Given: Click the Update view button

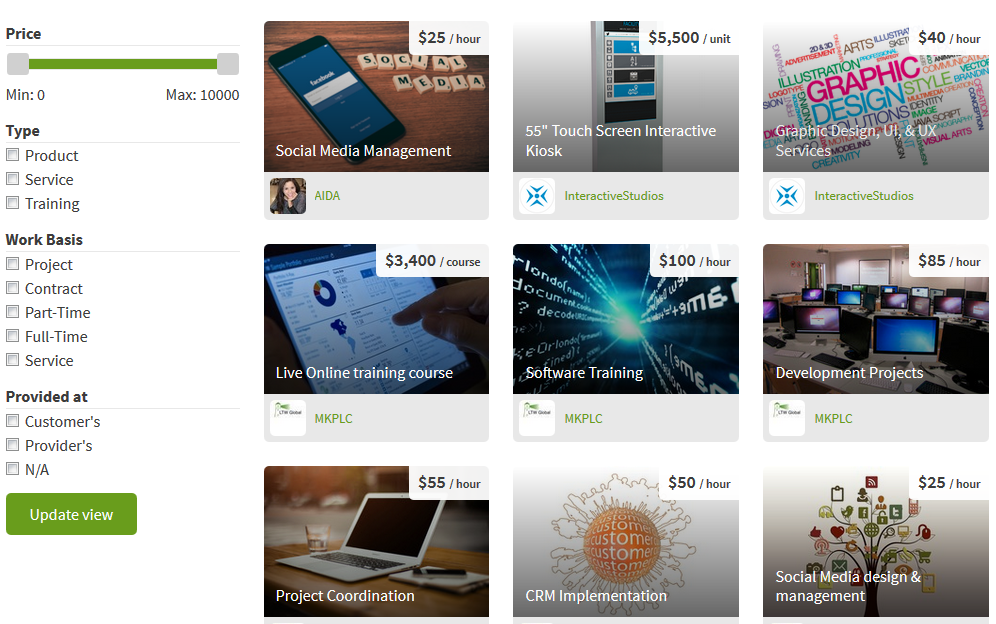Looking at the screenshot, I should (72, 514).
